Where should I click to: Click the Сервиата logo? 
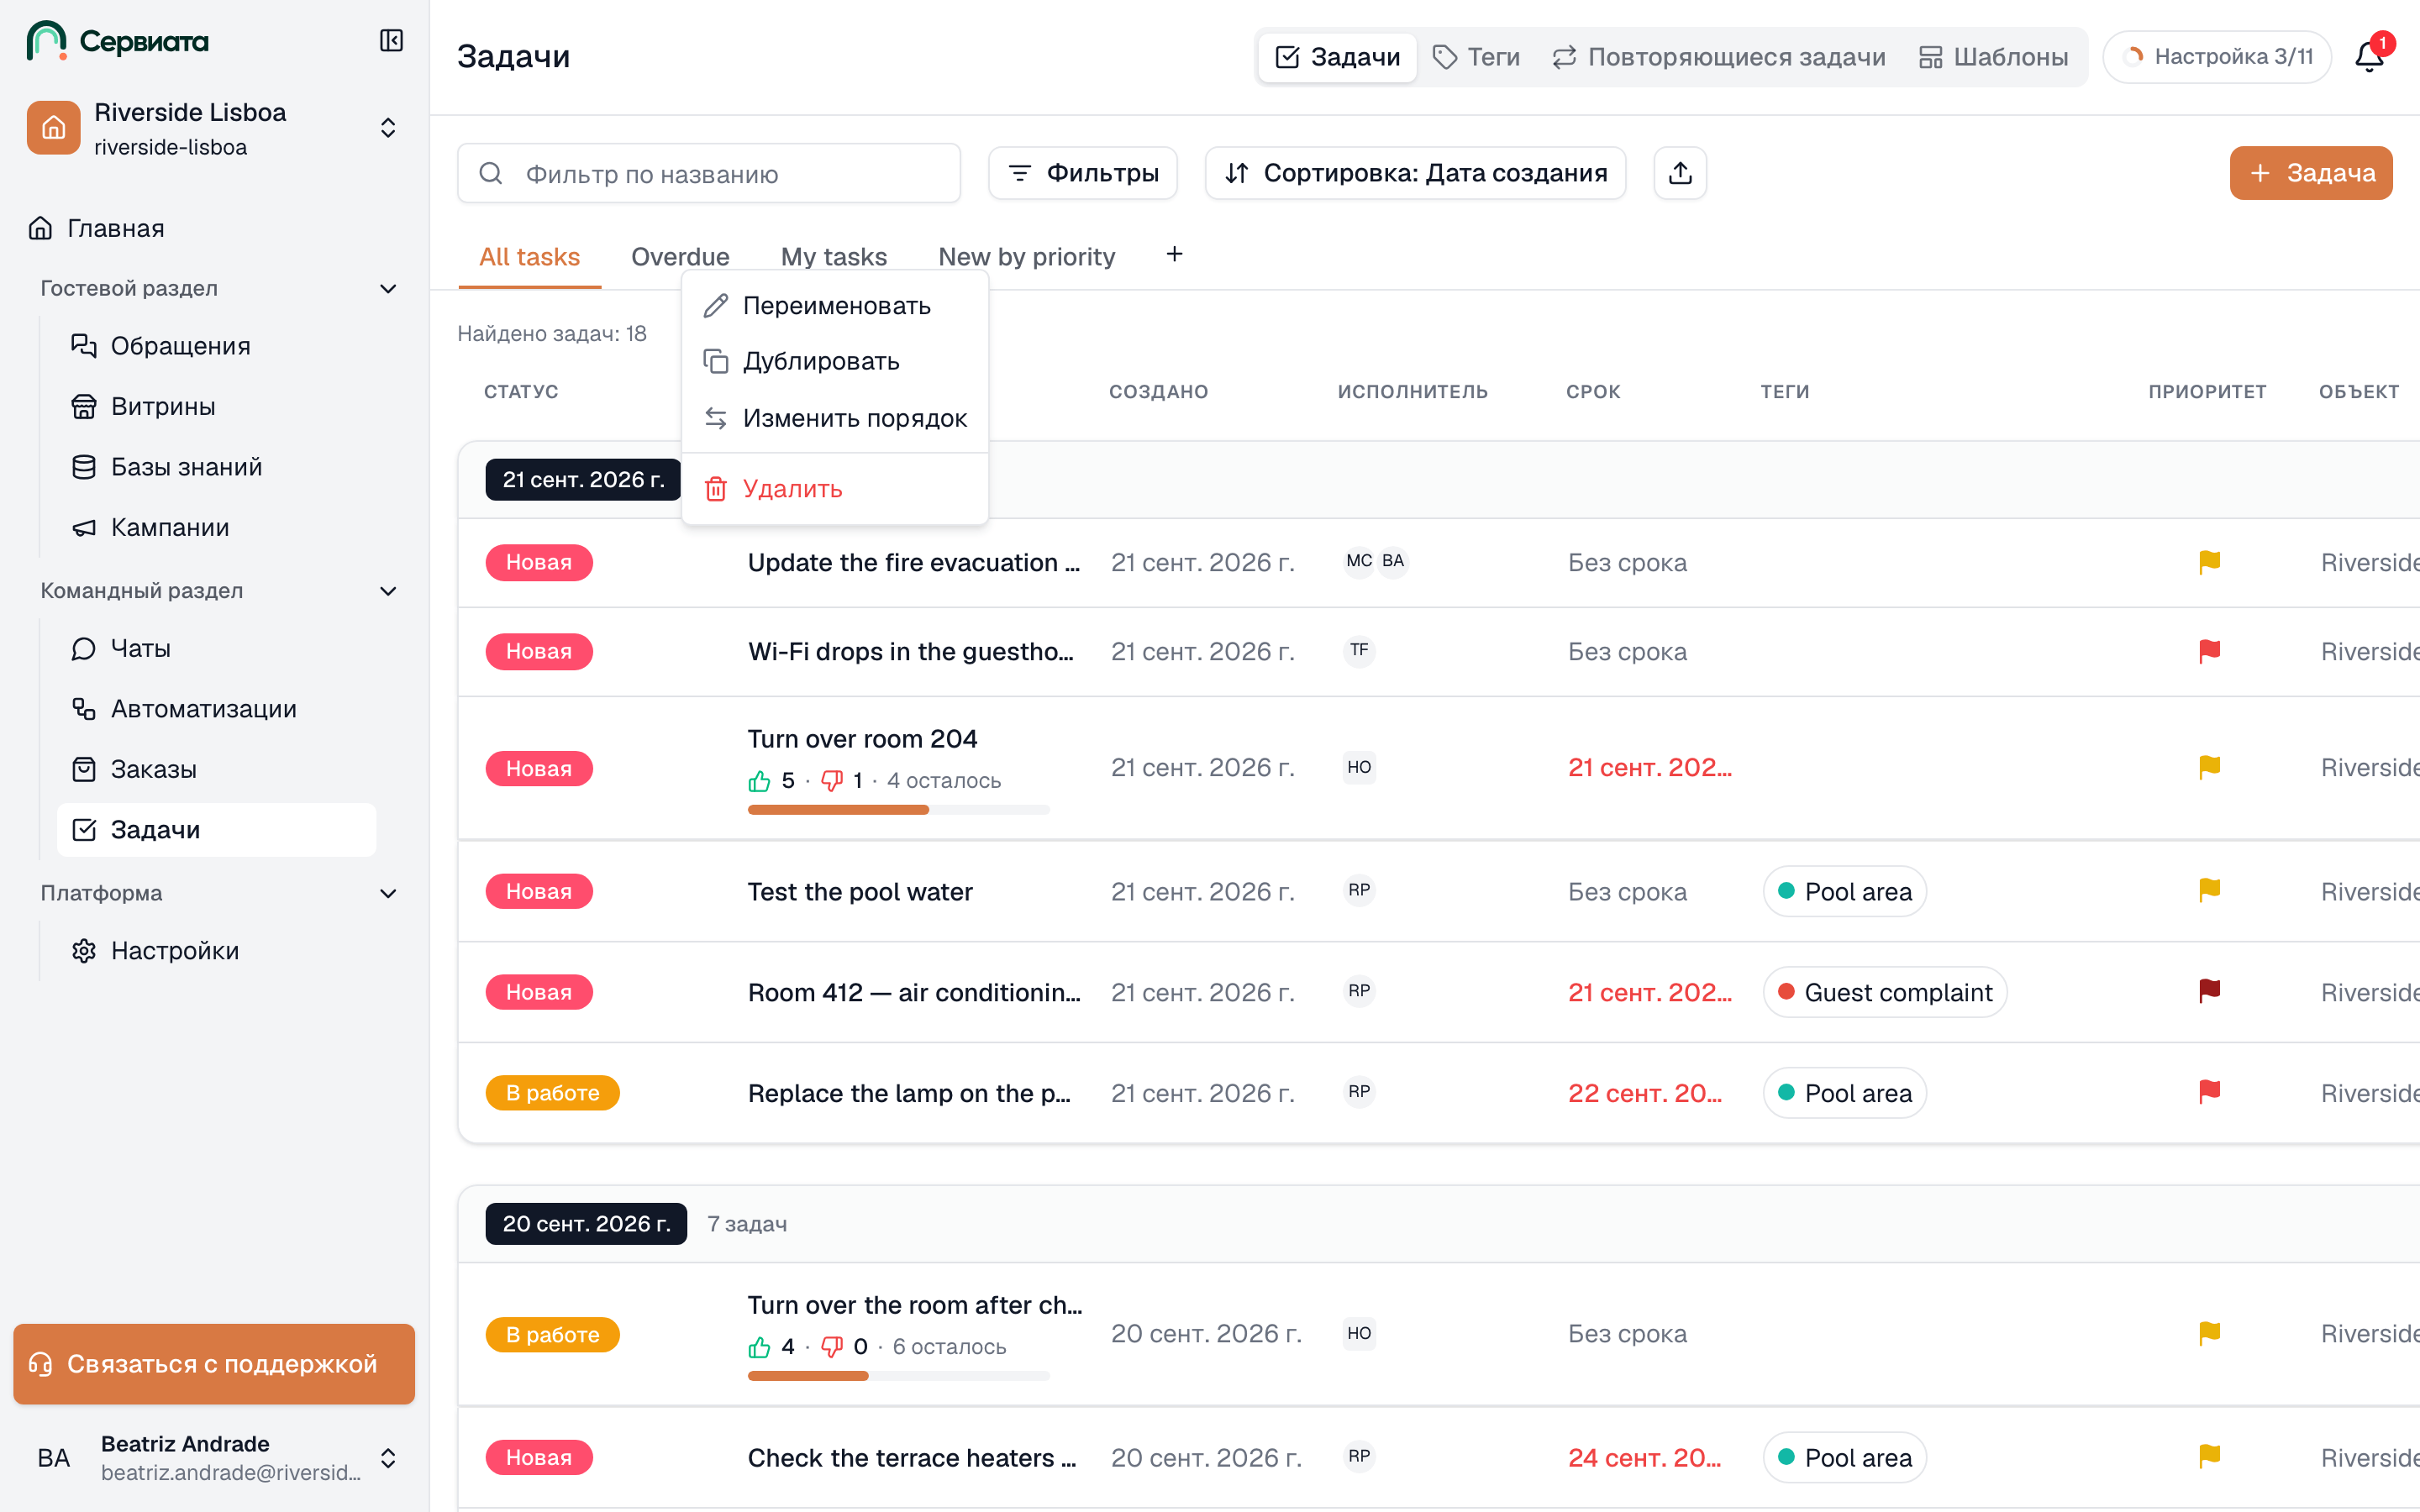(x=118, y=41)
